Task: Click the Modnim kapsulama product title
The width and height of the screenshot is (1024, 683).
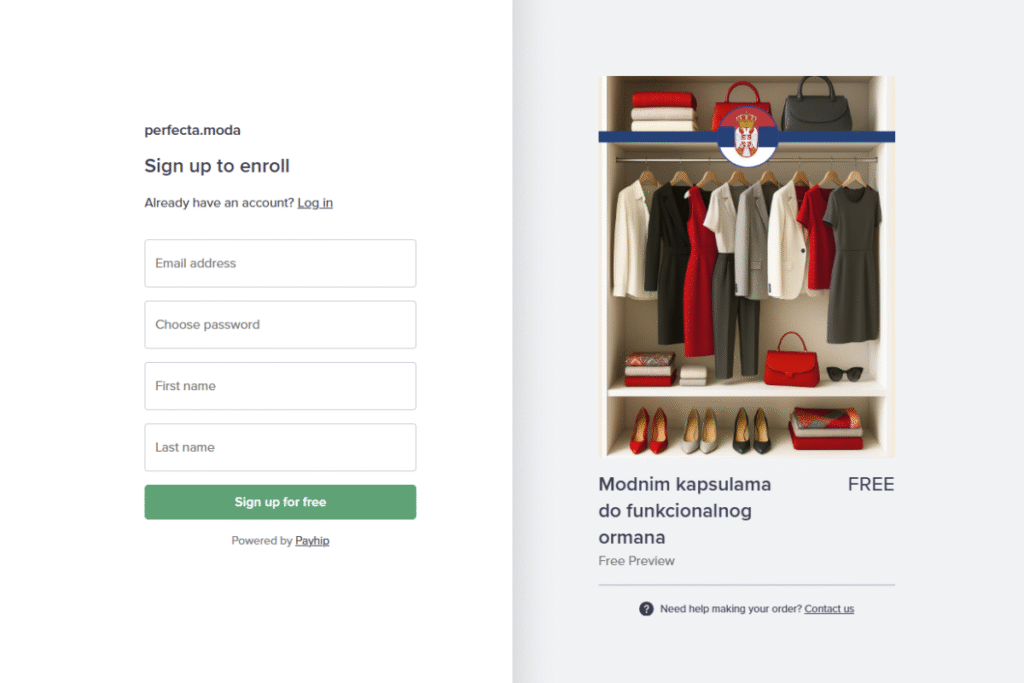Action: pyautogui.click(x=685, y=510)
